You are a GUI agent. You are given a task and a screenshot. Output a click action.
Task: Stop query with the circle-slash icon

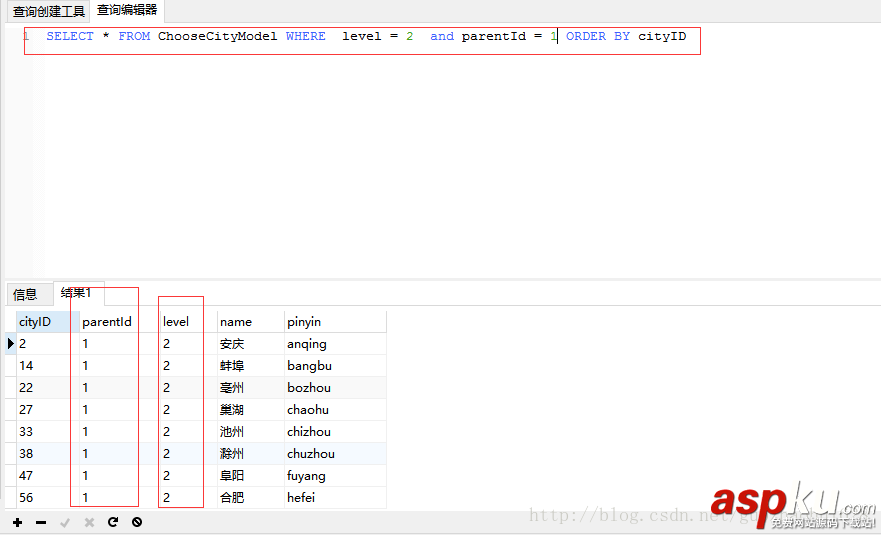137,522
